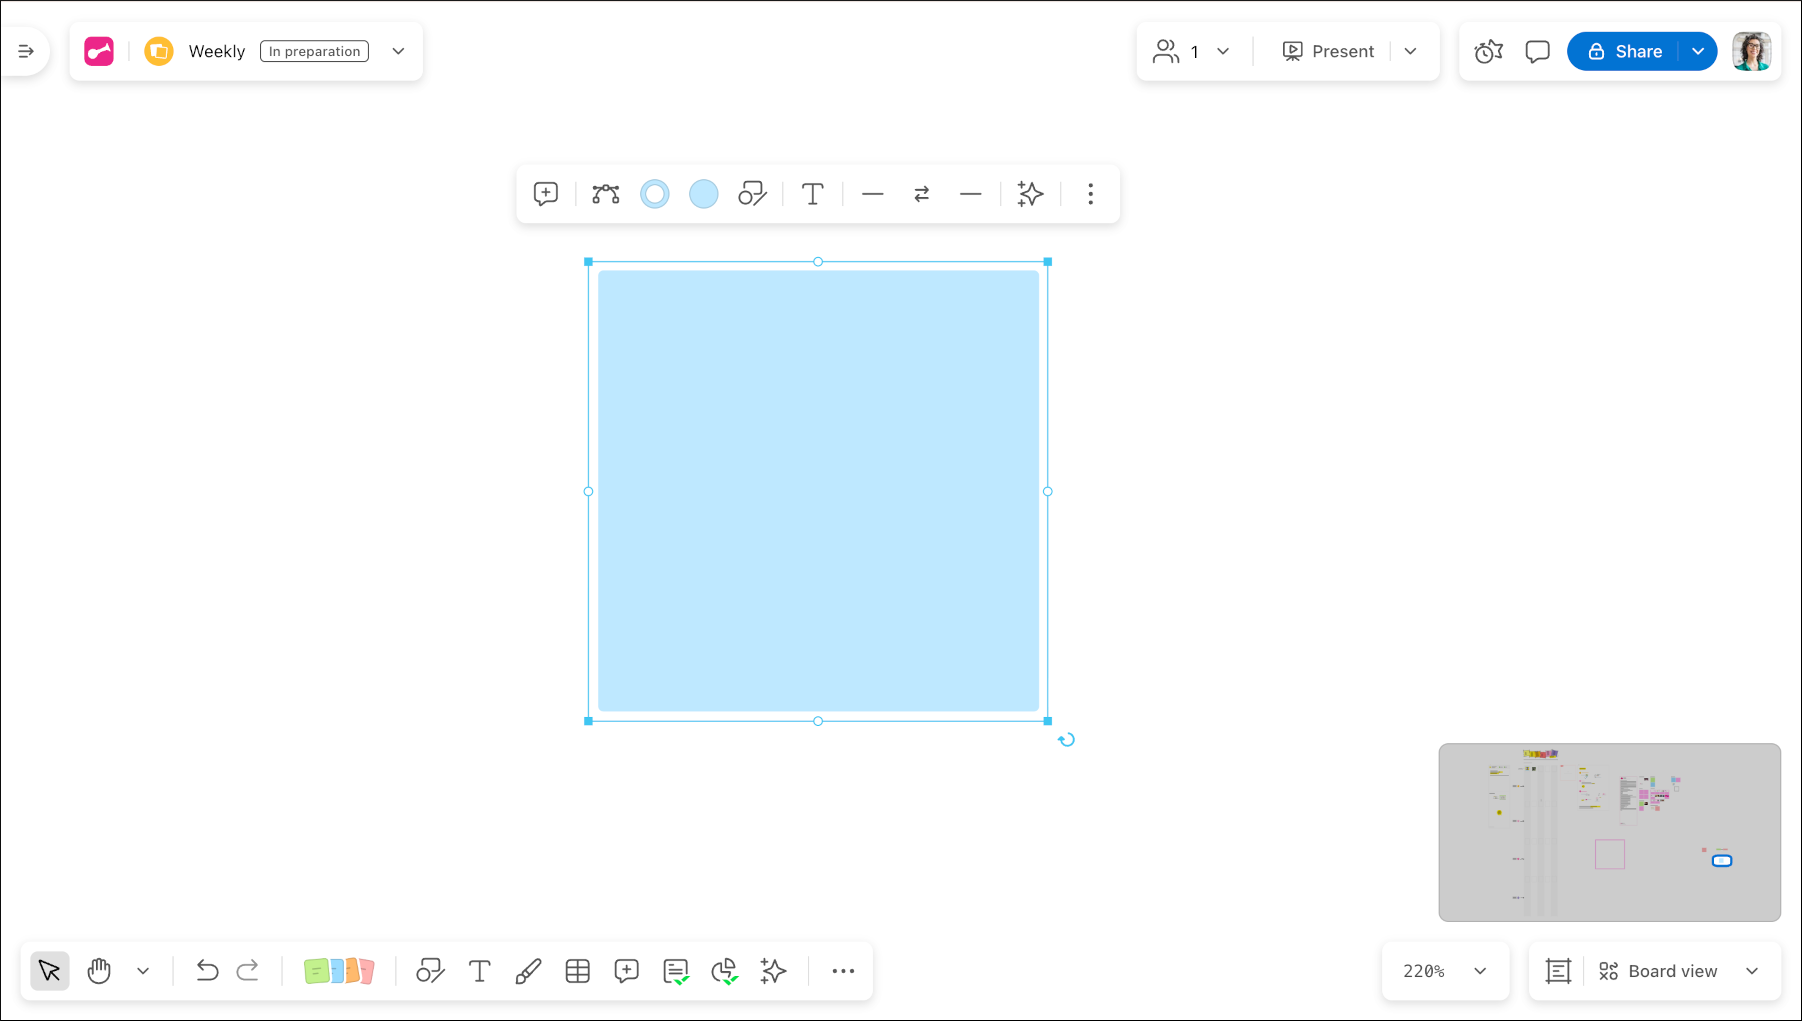The image size is (1802, 1021).
Task: Add a comment with the comment tool
Action: [x=626, y=970]
